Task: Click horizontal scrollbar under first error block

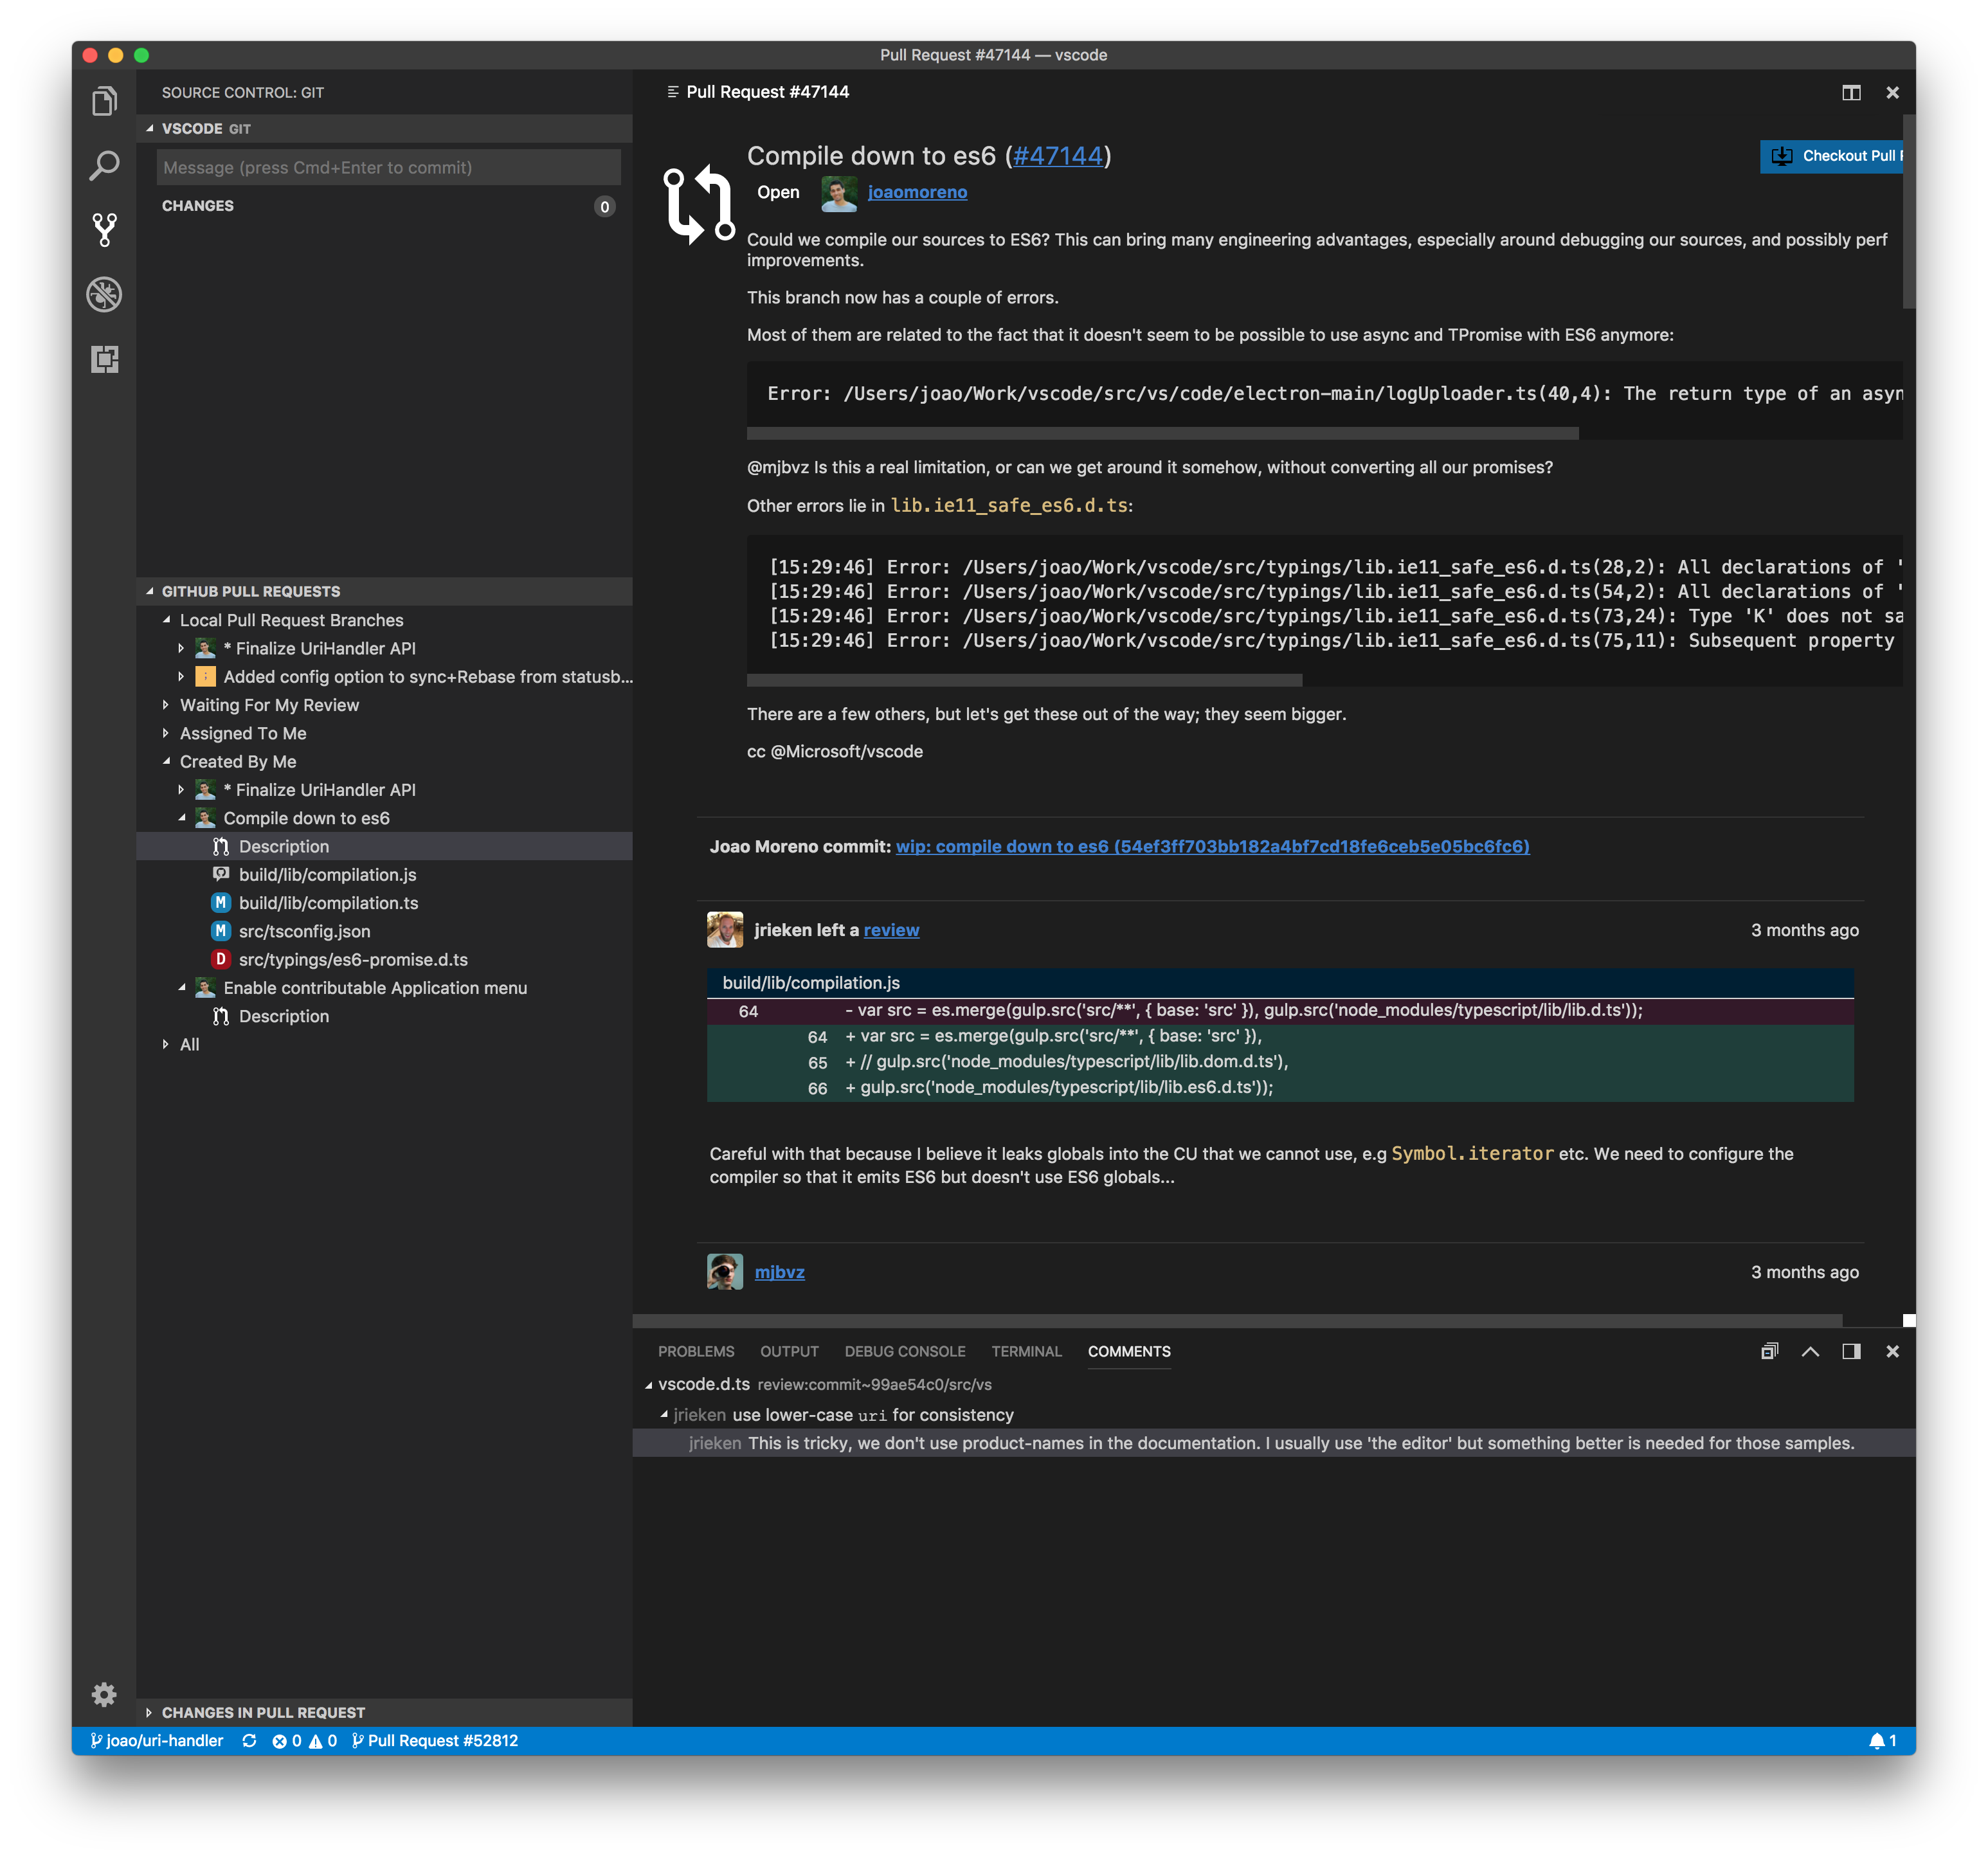Action: click(x=1162, y=433)
